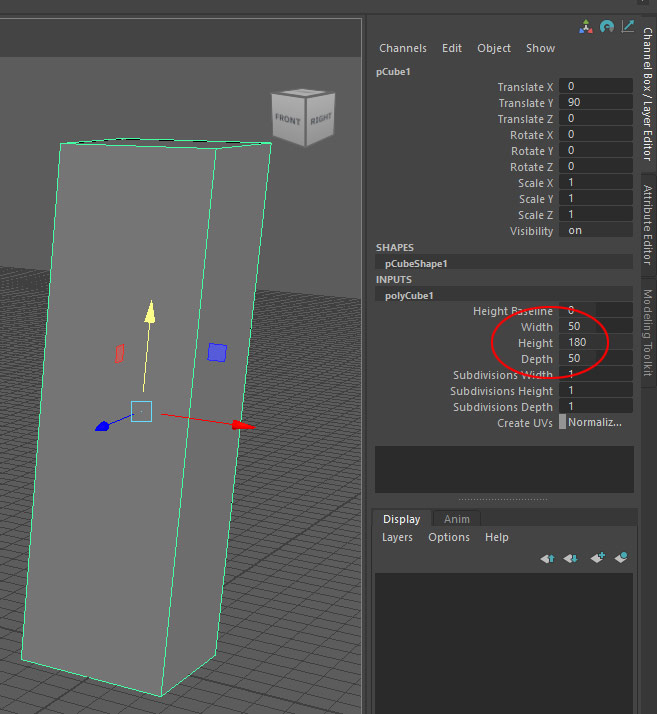
Task: Click the manipulator axes icon in Channel Box
Action: click(586, 27)
